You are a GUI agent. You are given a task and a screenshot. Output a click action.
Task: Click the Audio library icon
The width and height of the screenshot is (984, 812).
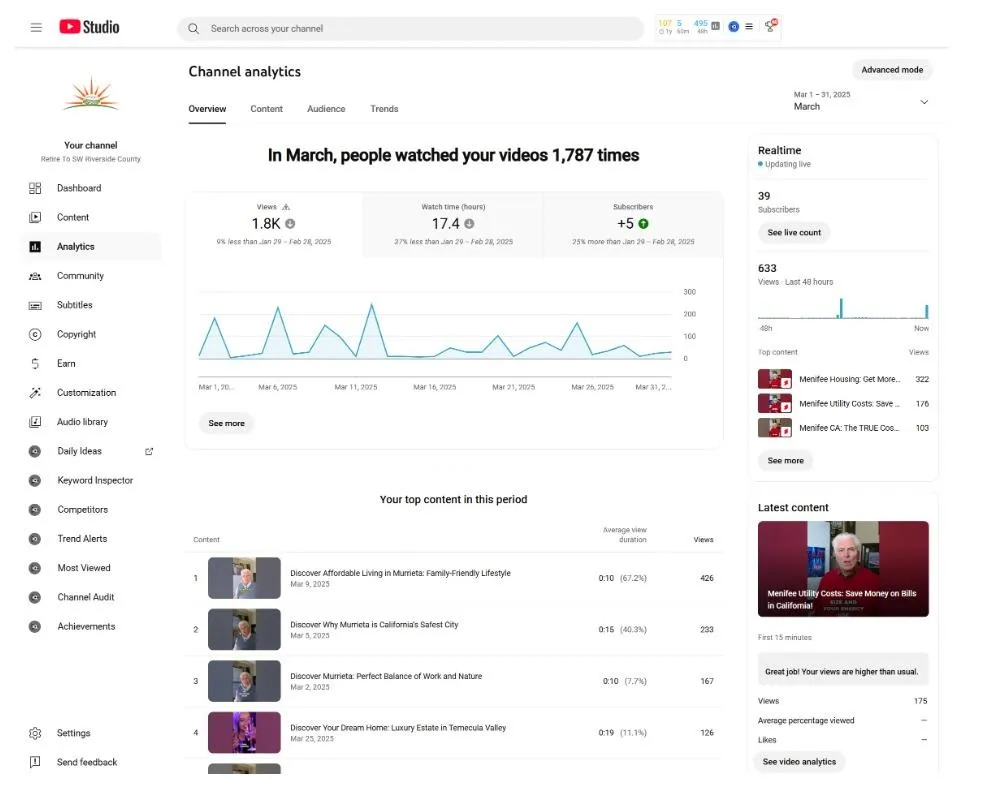pos(35,422)
